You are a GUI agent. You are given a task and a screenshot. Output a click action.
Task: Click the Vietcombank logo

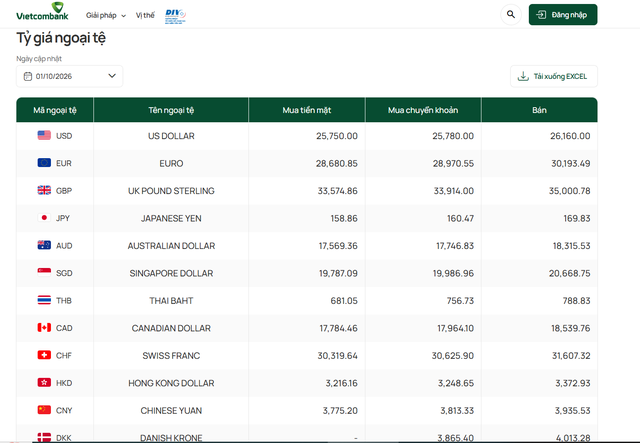click(x=42, y=12)
